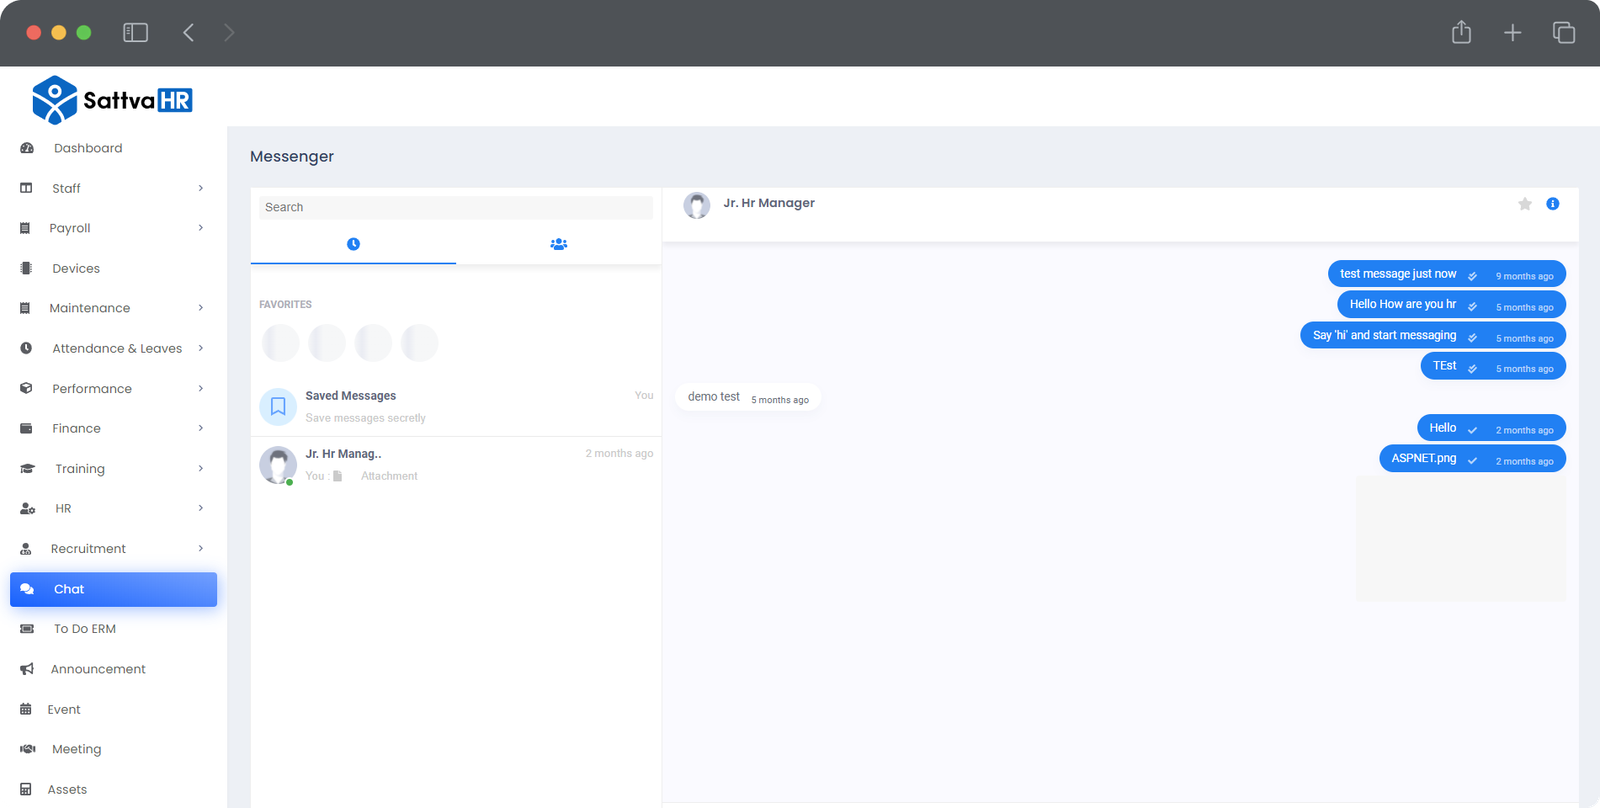Switch to the group contacts tab
1600x808 pixels.
pyautogui.click(x=559, y=244)
